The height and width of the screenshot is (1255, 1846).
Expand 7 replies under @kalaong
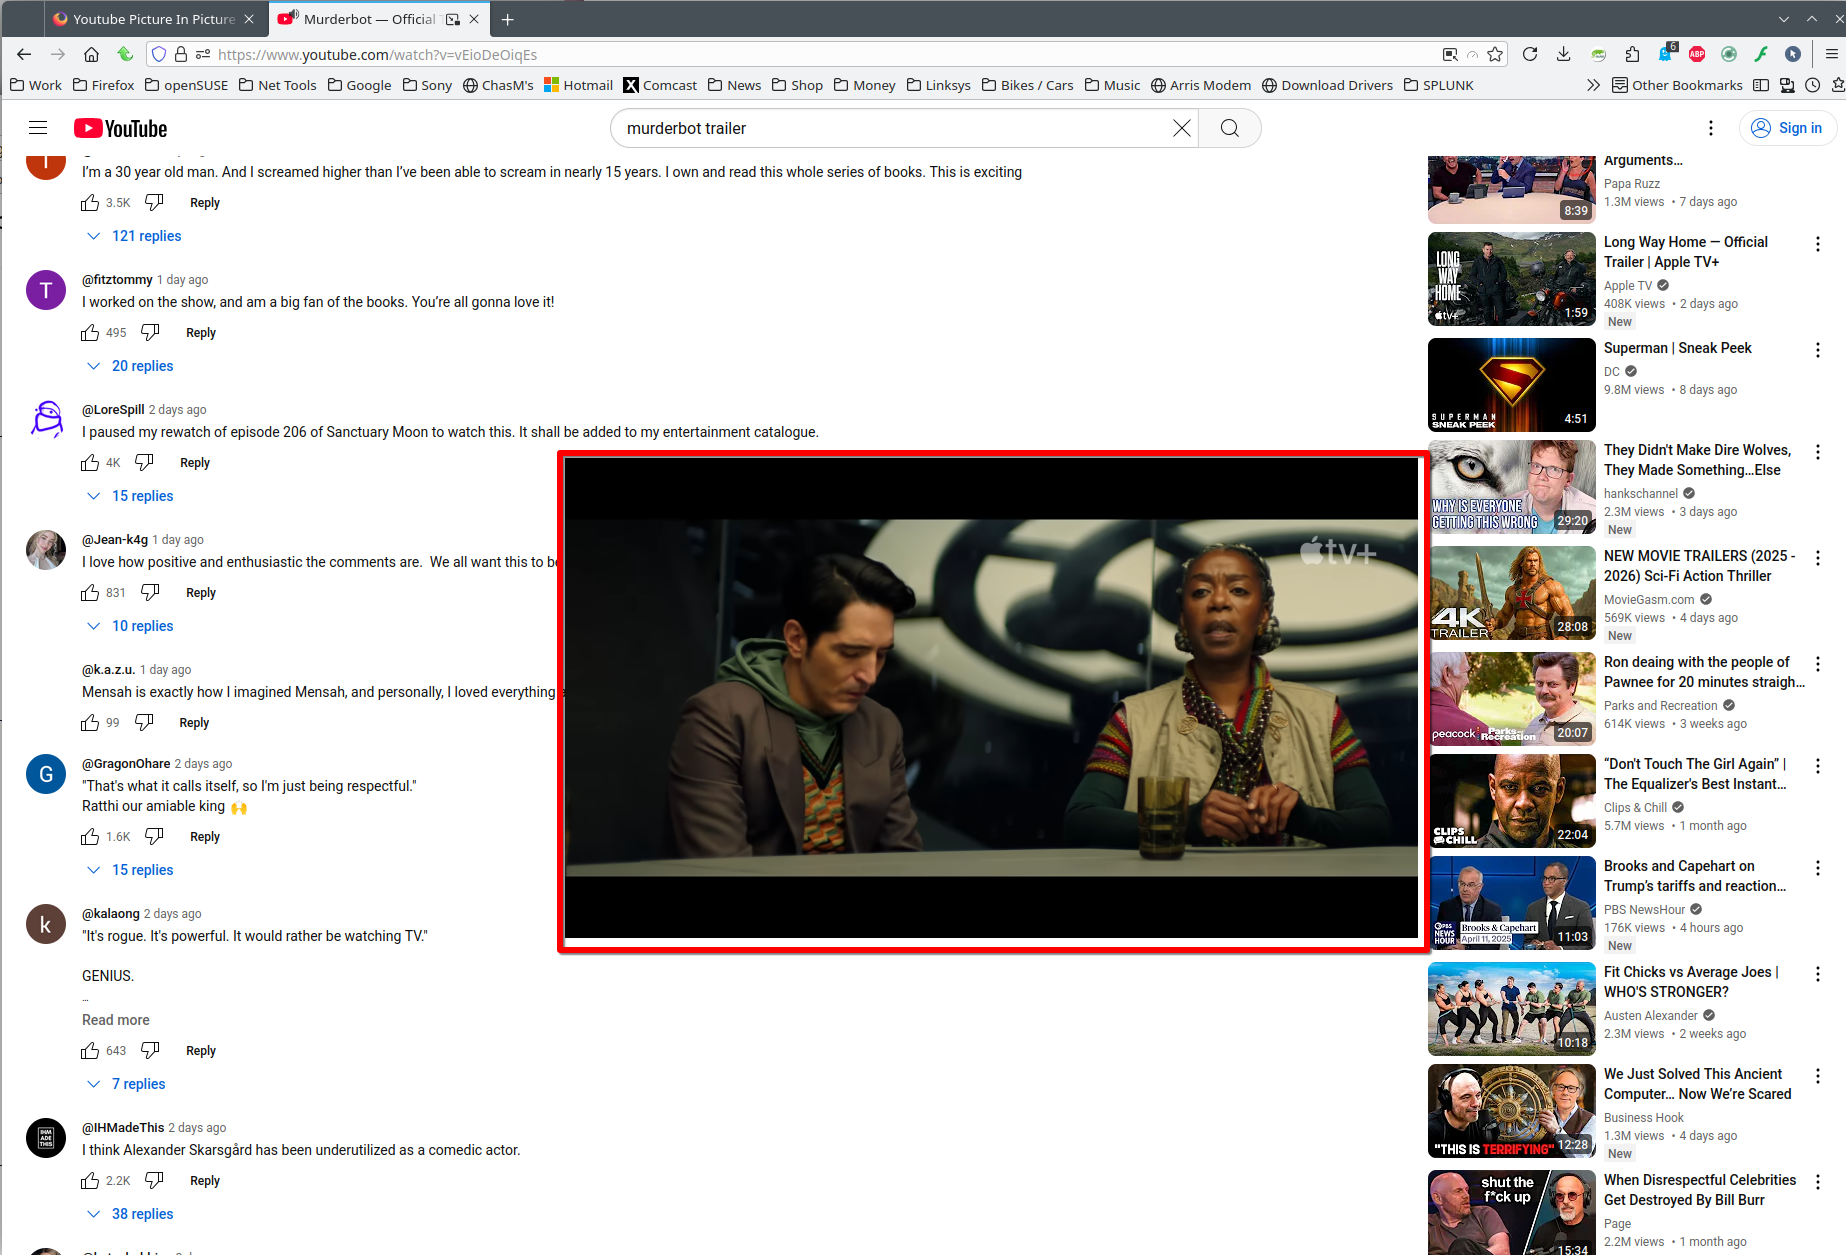tap(127, 1084)
